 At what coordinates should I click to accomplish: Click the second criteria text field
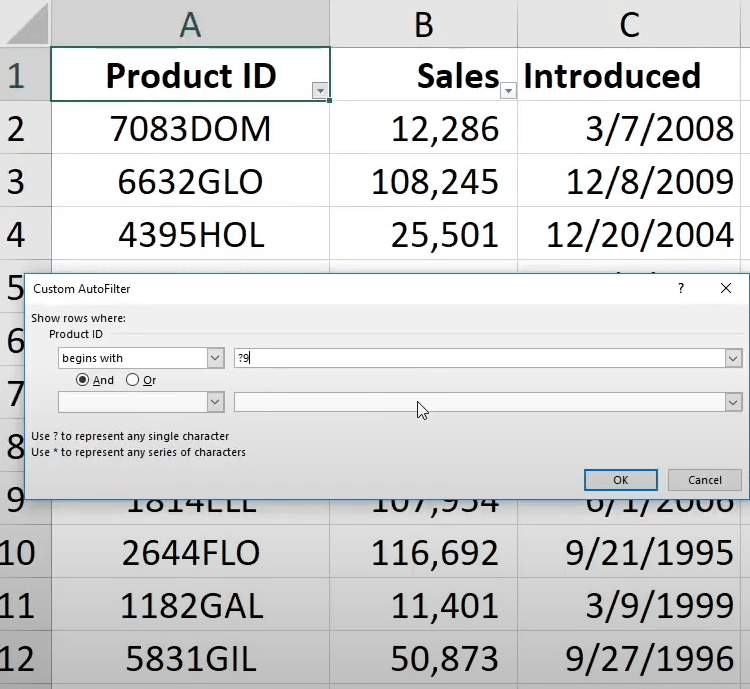pos(480,401)
